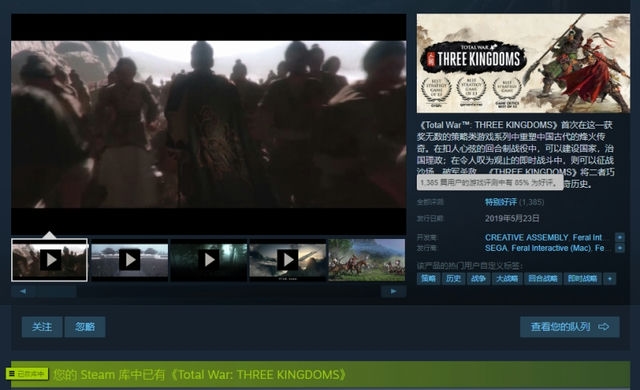The image size is (640, 390).
Task: Click the main trailer video player
Action: [x=209, y=124]
